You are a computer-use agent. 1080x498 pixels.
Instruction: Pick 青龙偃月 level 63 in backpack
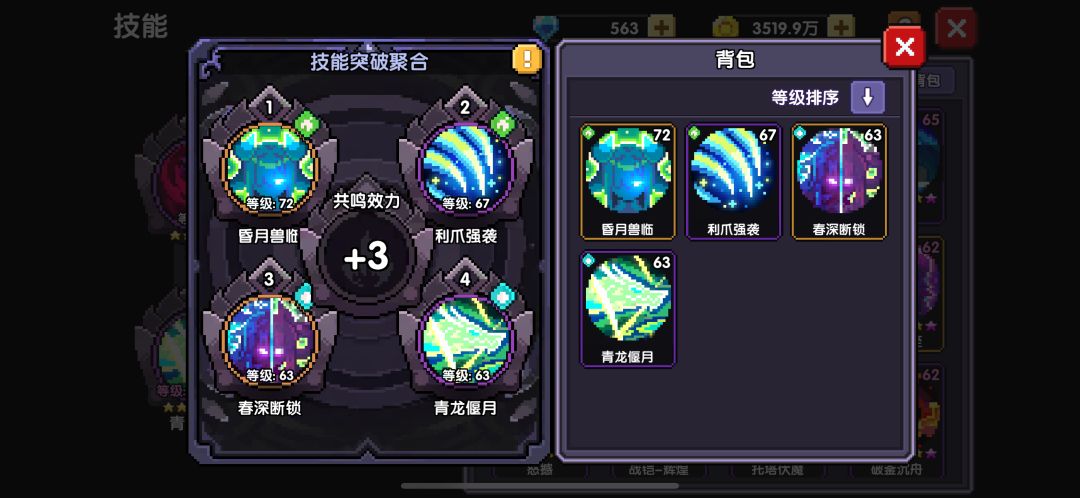click(627, 309)
